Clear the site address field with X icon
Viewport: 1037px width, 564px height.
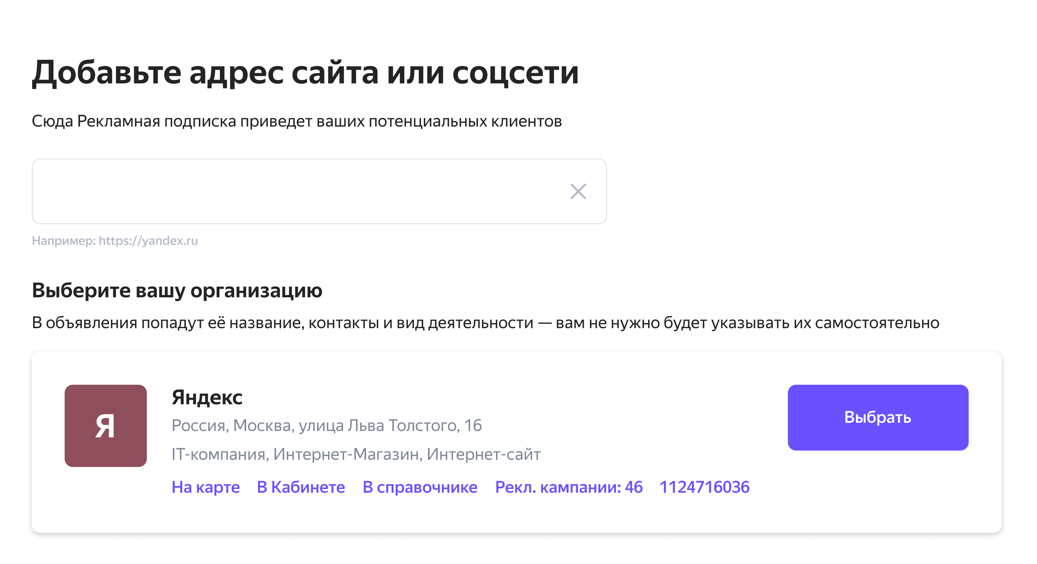click(x=578, y=192)
